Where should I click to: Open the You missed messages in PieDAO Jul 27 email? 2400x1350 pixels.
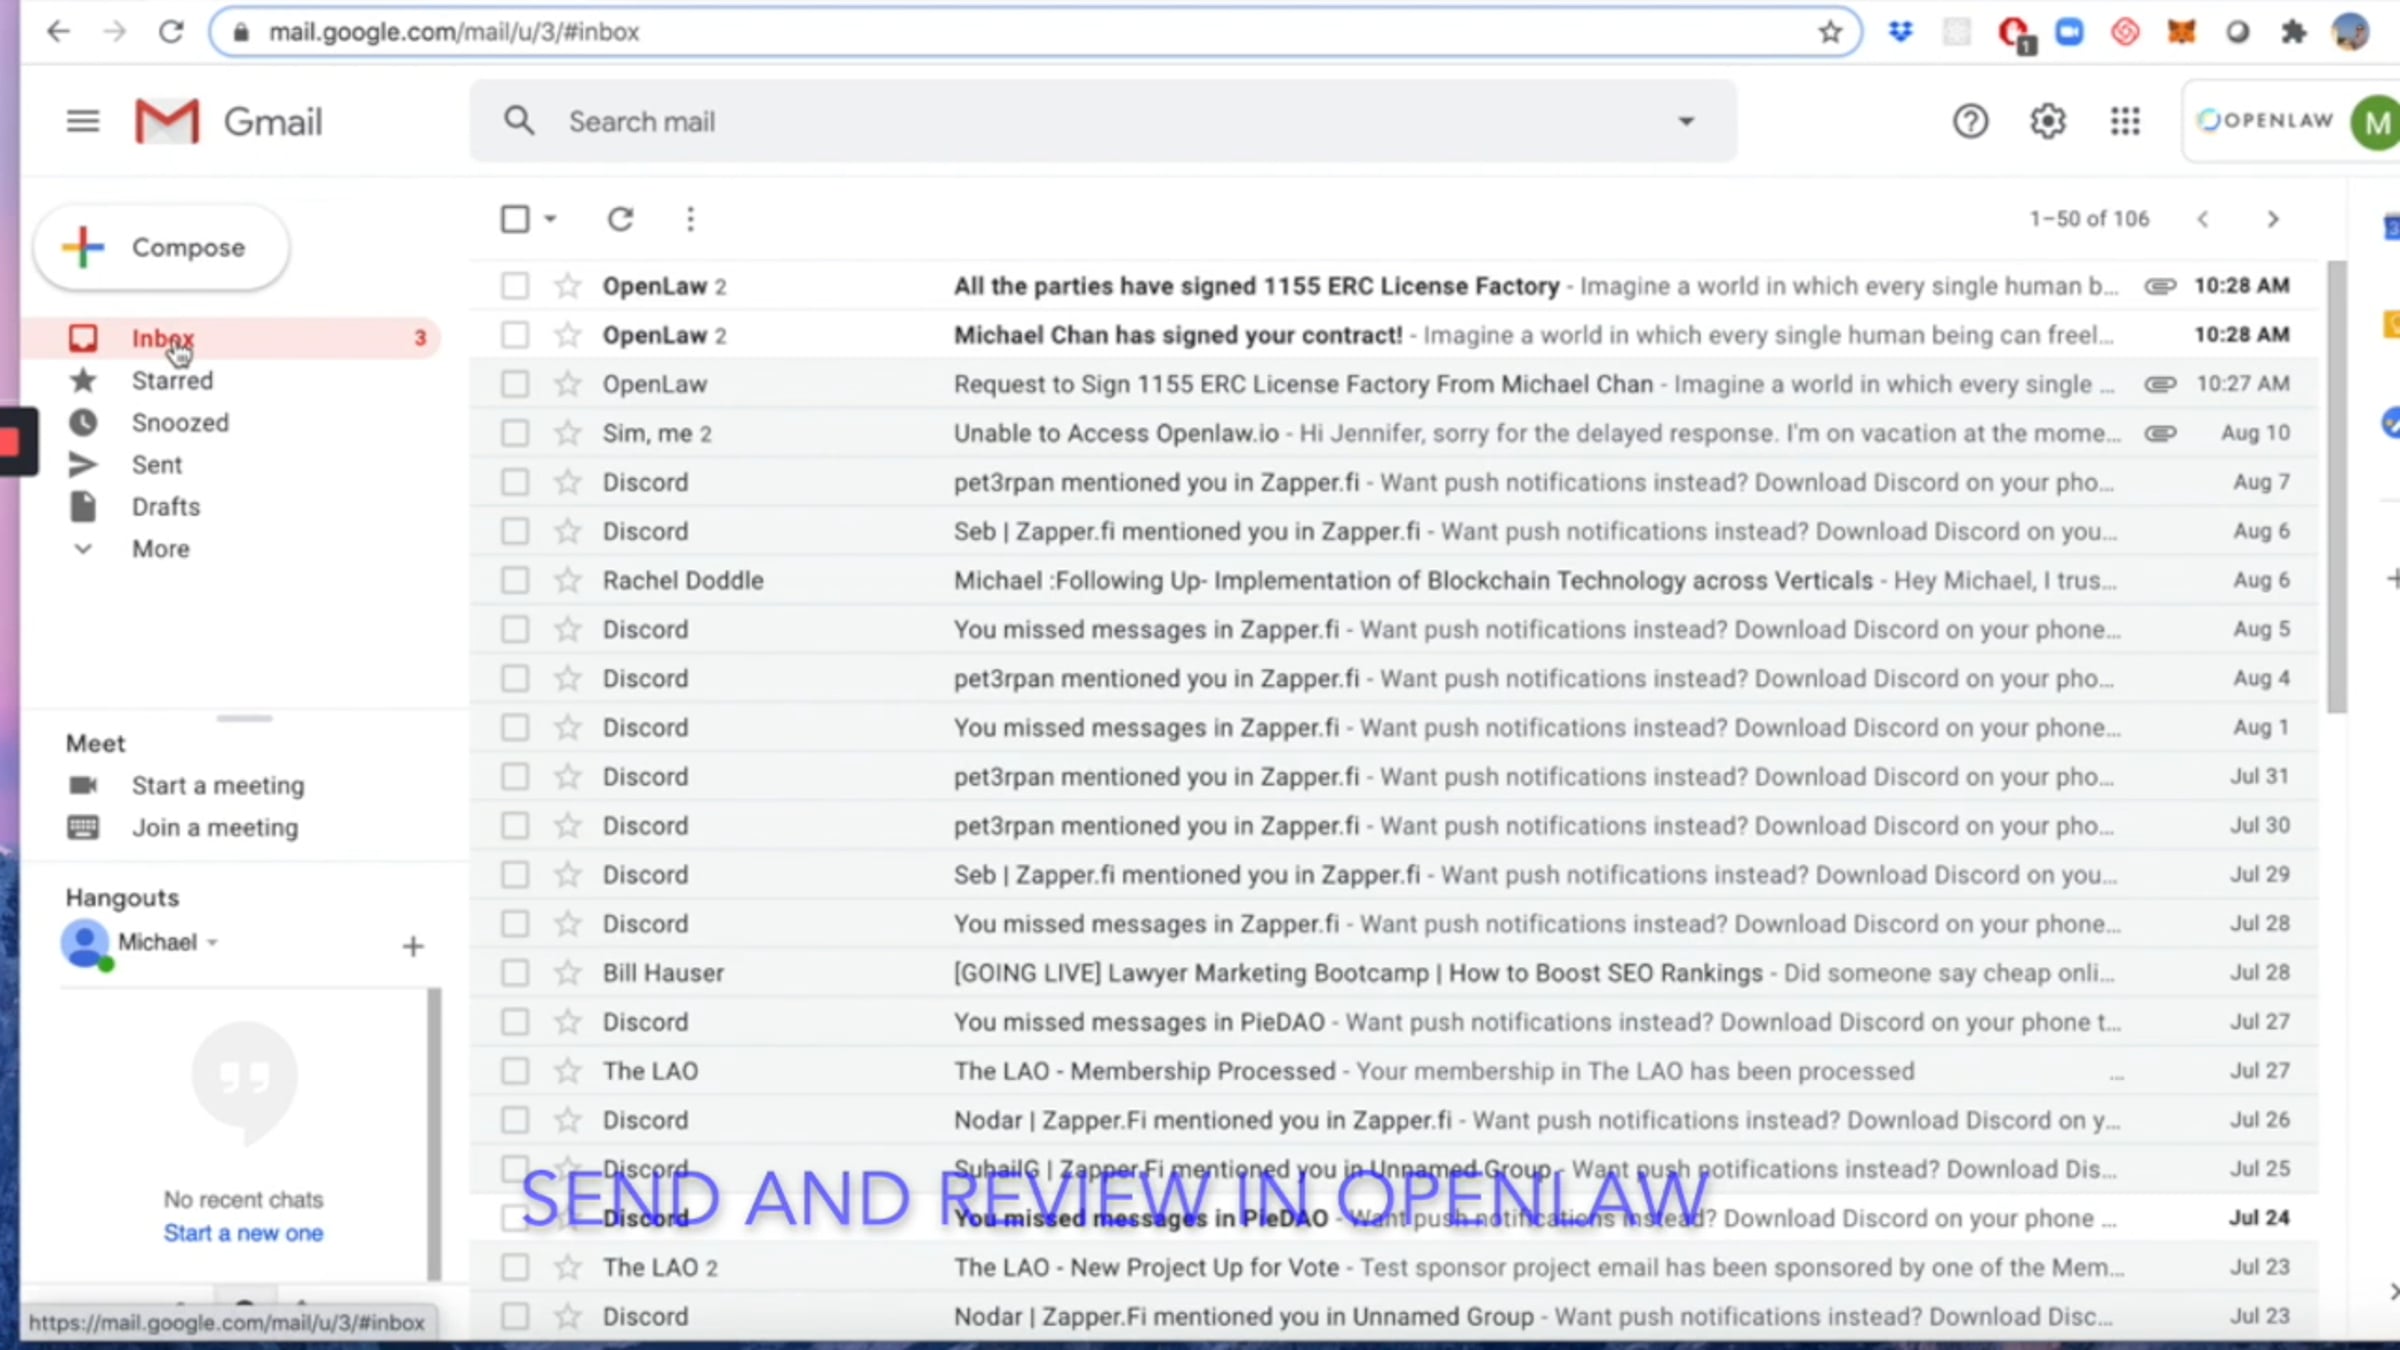1395,1022
